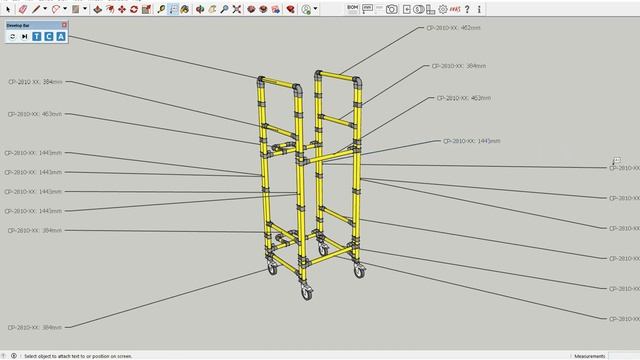640x360 pixels.
Task: Activate the Rotate tool
Action: pyautogui.click(x=134, y=9)
